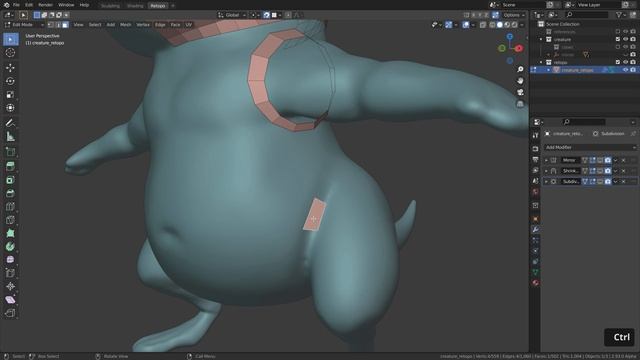Toggle the retopo collection exclude checkbox
Screen dimensions: 640x360
618,62
